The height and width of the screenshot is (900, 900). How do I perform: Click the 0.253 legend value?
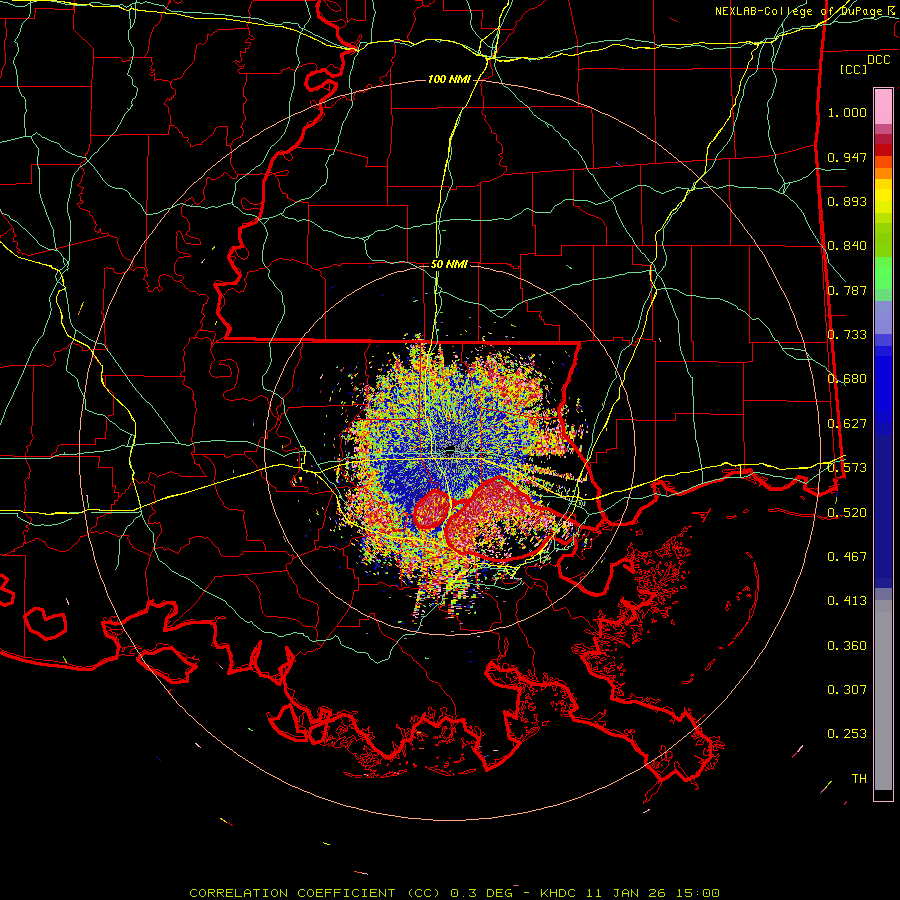click(847, 734)
